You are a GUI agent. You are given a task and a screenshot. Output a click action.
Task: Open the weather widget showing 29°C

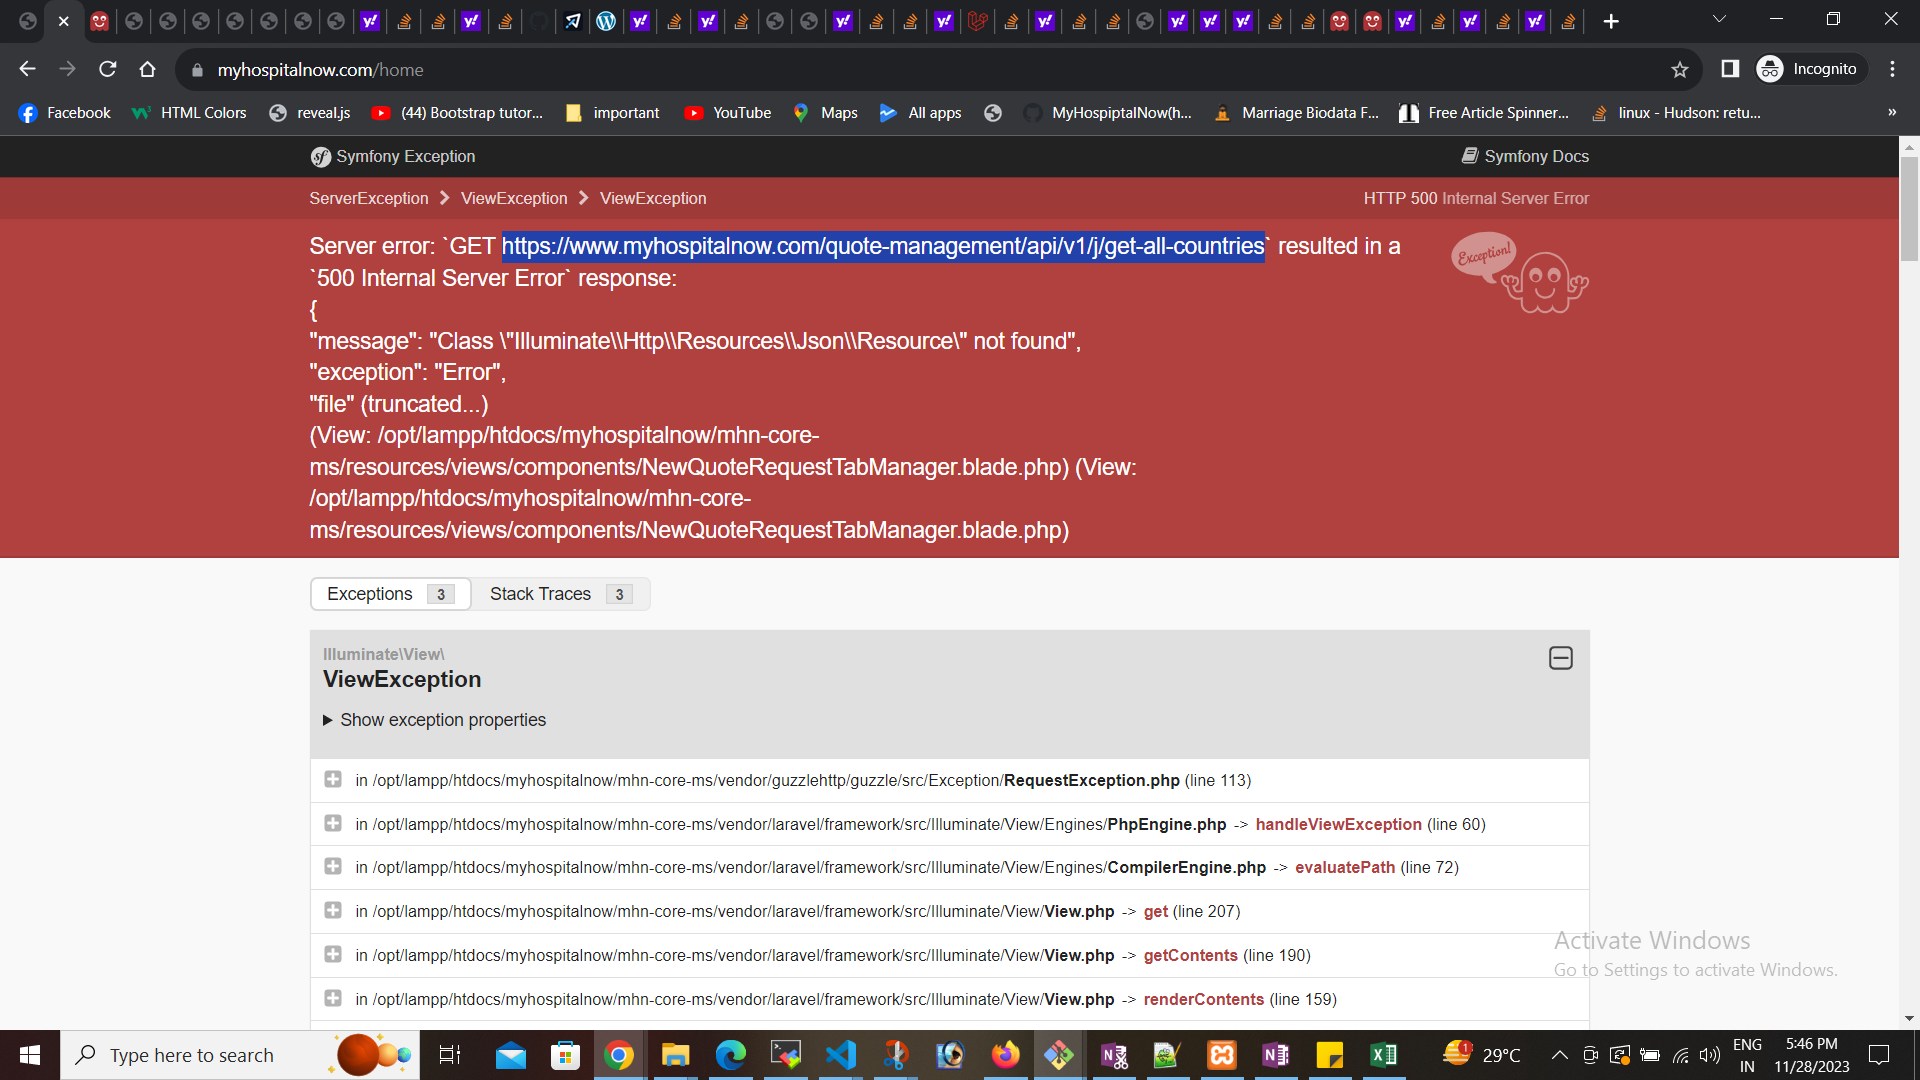point(1482,1055)
